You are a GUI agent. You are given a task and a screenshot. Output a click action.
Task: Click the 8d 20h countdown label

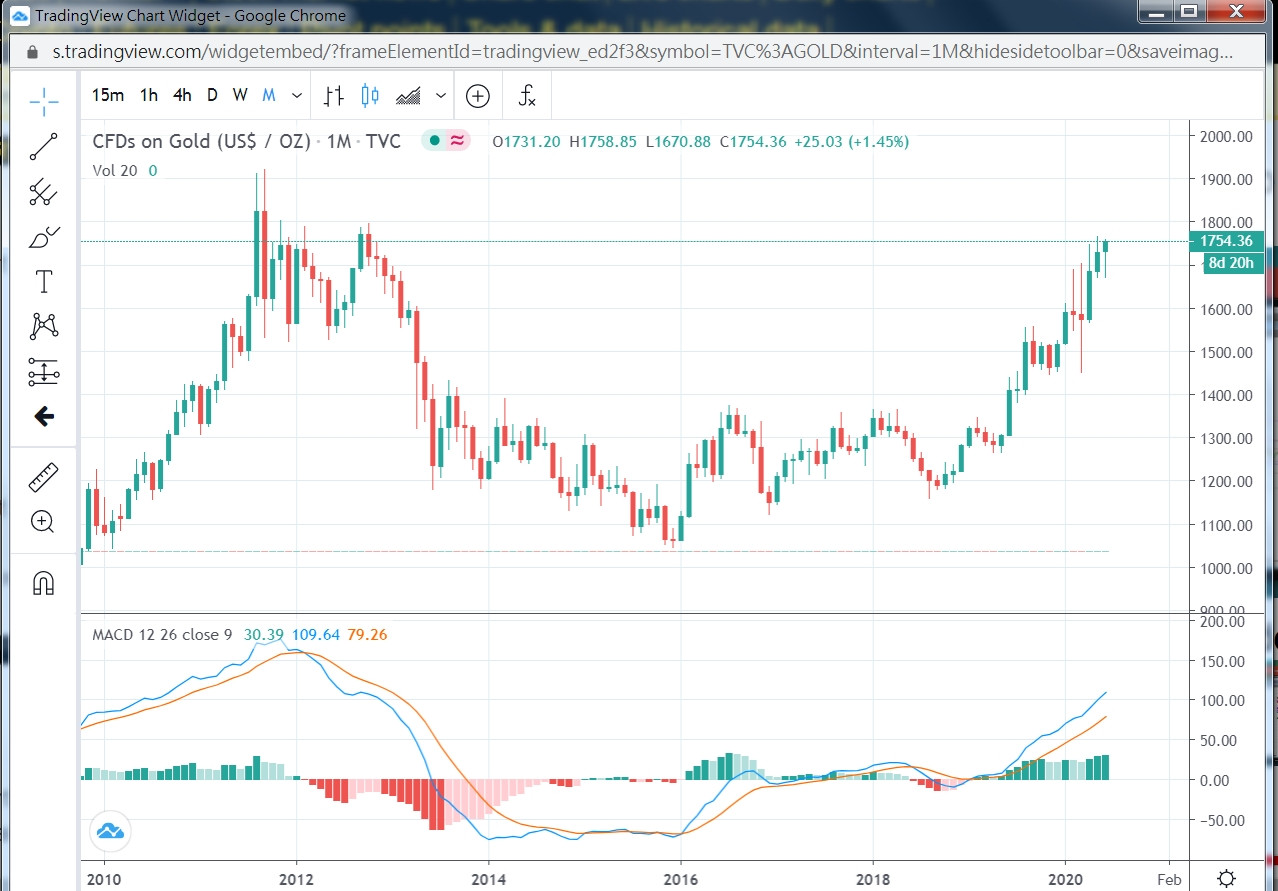point(1230,263)
